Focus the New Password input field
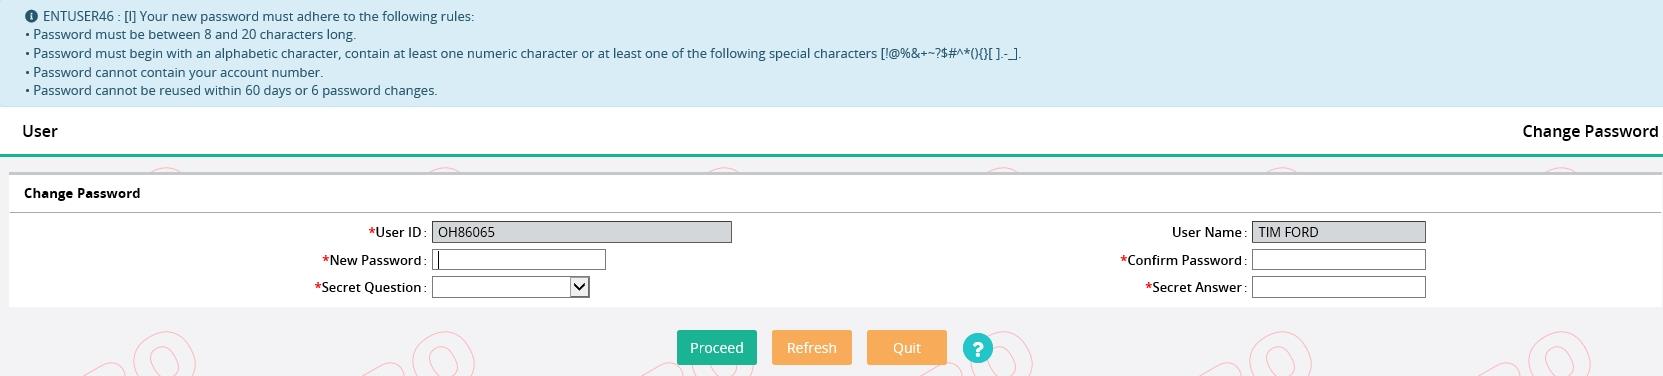The image size is (1663, 376). 518,260
